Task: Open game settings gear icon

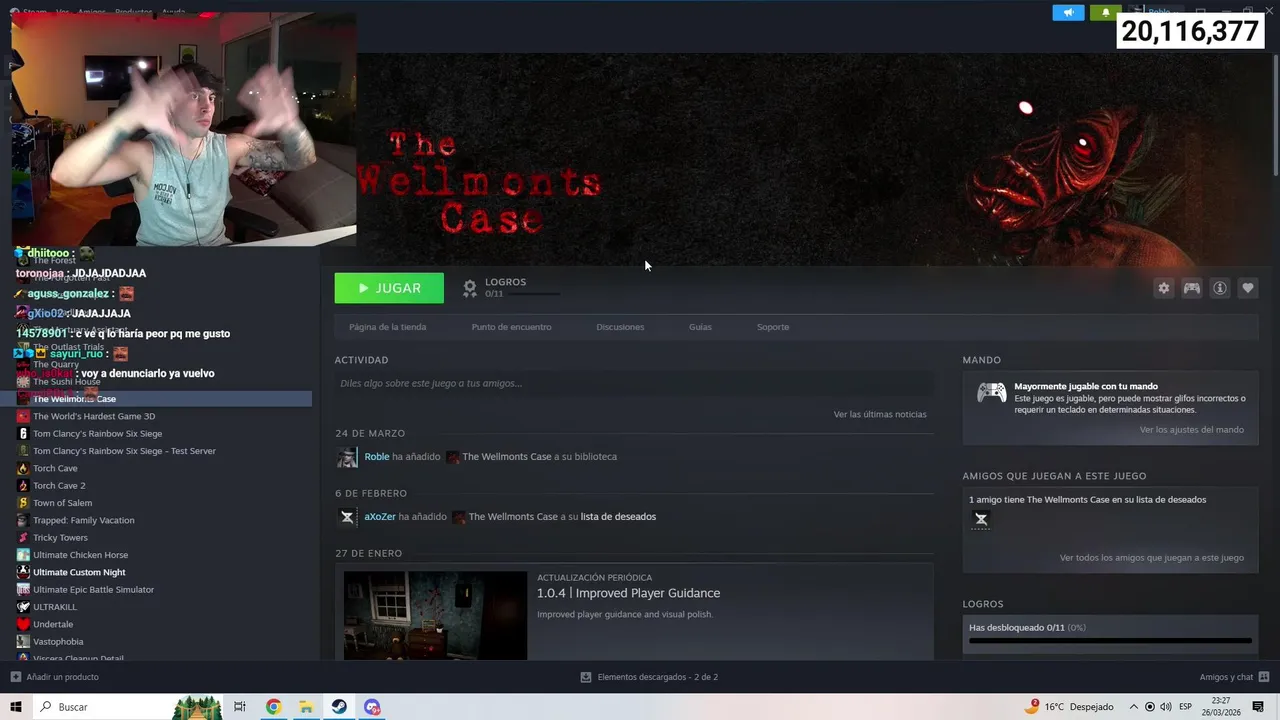Action: pyautogui.click(x=1164, y=288)
